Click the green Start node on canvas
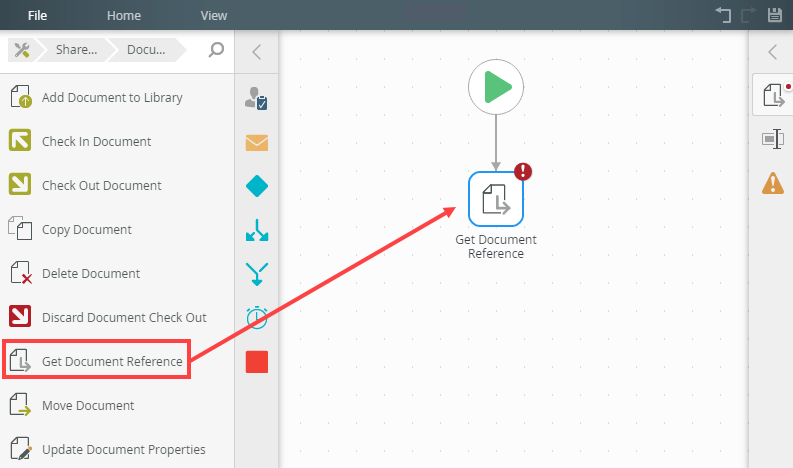 (x=496, y=87)
